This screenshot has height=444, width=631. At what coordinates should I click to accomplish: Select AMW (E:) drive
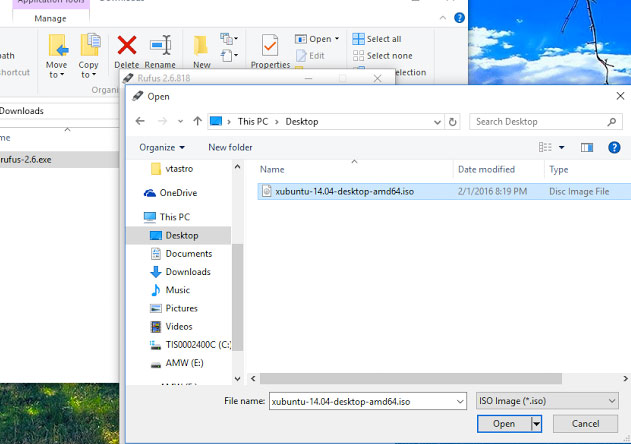(x=177, y=363)
